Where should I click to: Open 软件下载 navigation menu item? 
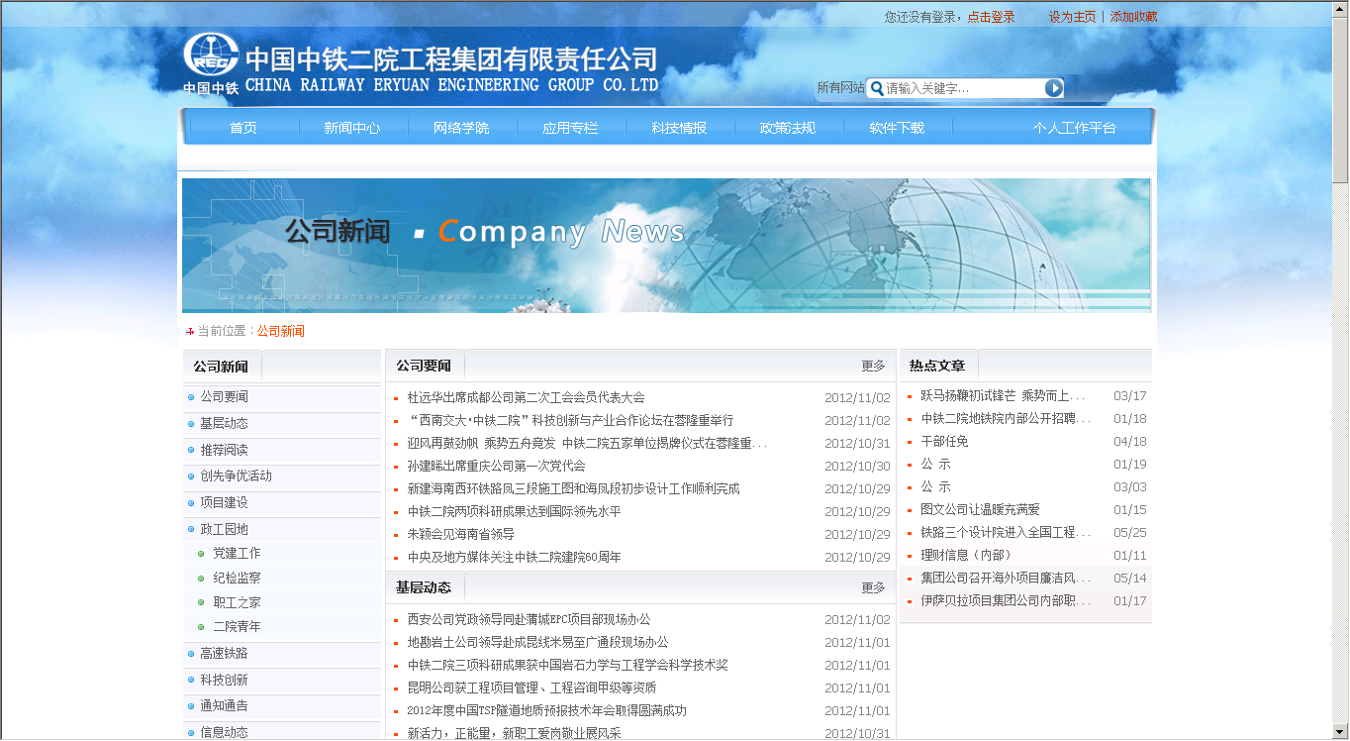(x=896, y=128)
